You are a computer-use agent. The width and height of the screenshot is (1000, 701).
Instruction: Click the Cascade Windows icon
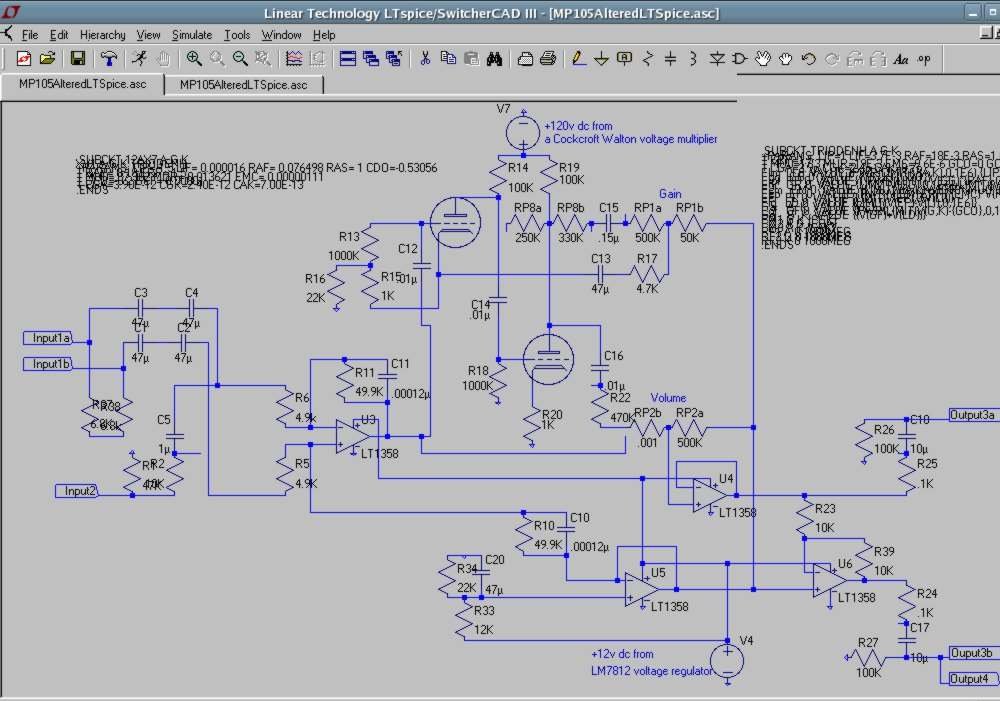coord(371,59)
